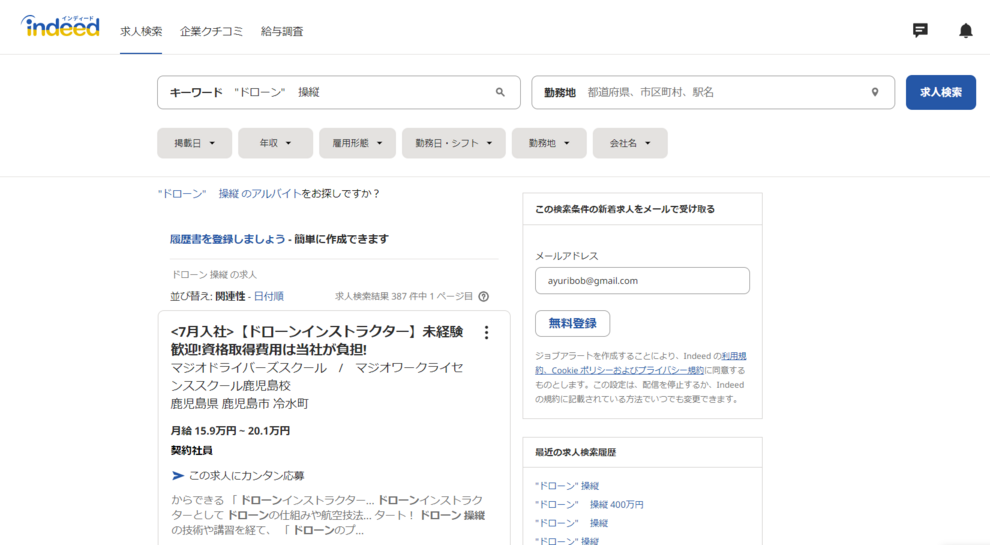Viewport: 990px width, 545px height.
Task: Open the messages icon in header
Action: [920, 30]
